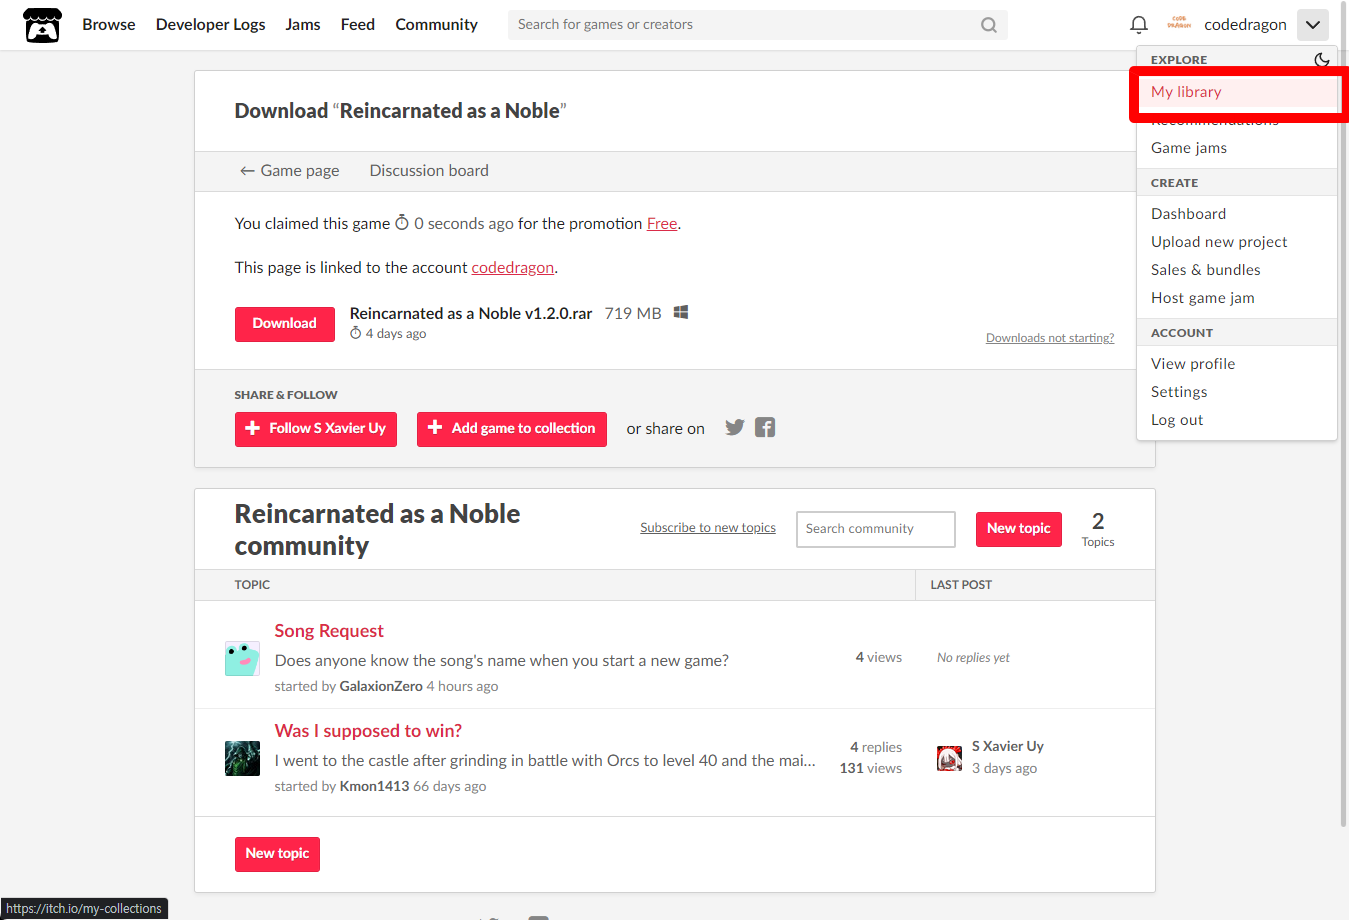Open Developer Logs in navigation
Image resolution: width=1349 pixels, height=920 pixels.
211,25
